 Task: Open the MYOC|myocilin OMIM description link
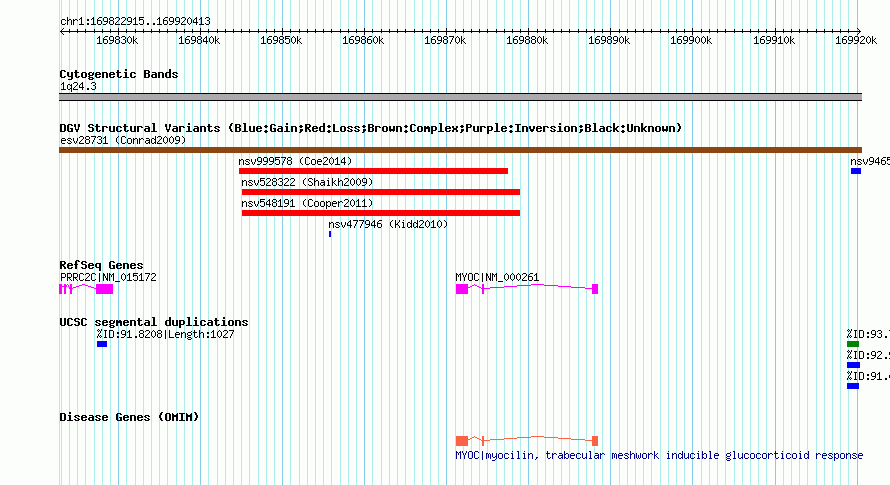tap(659, 455)
